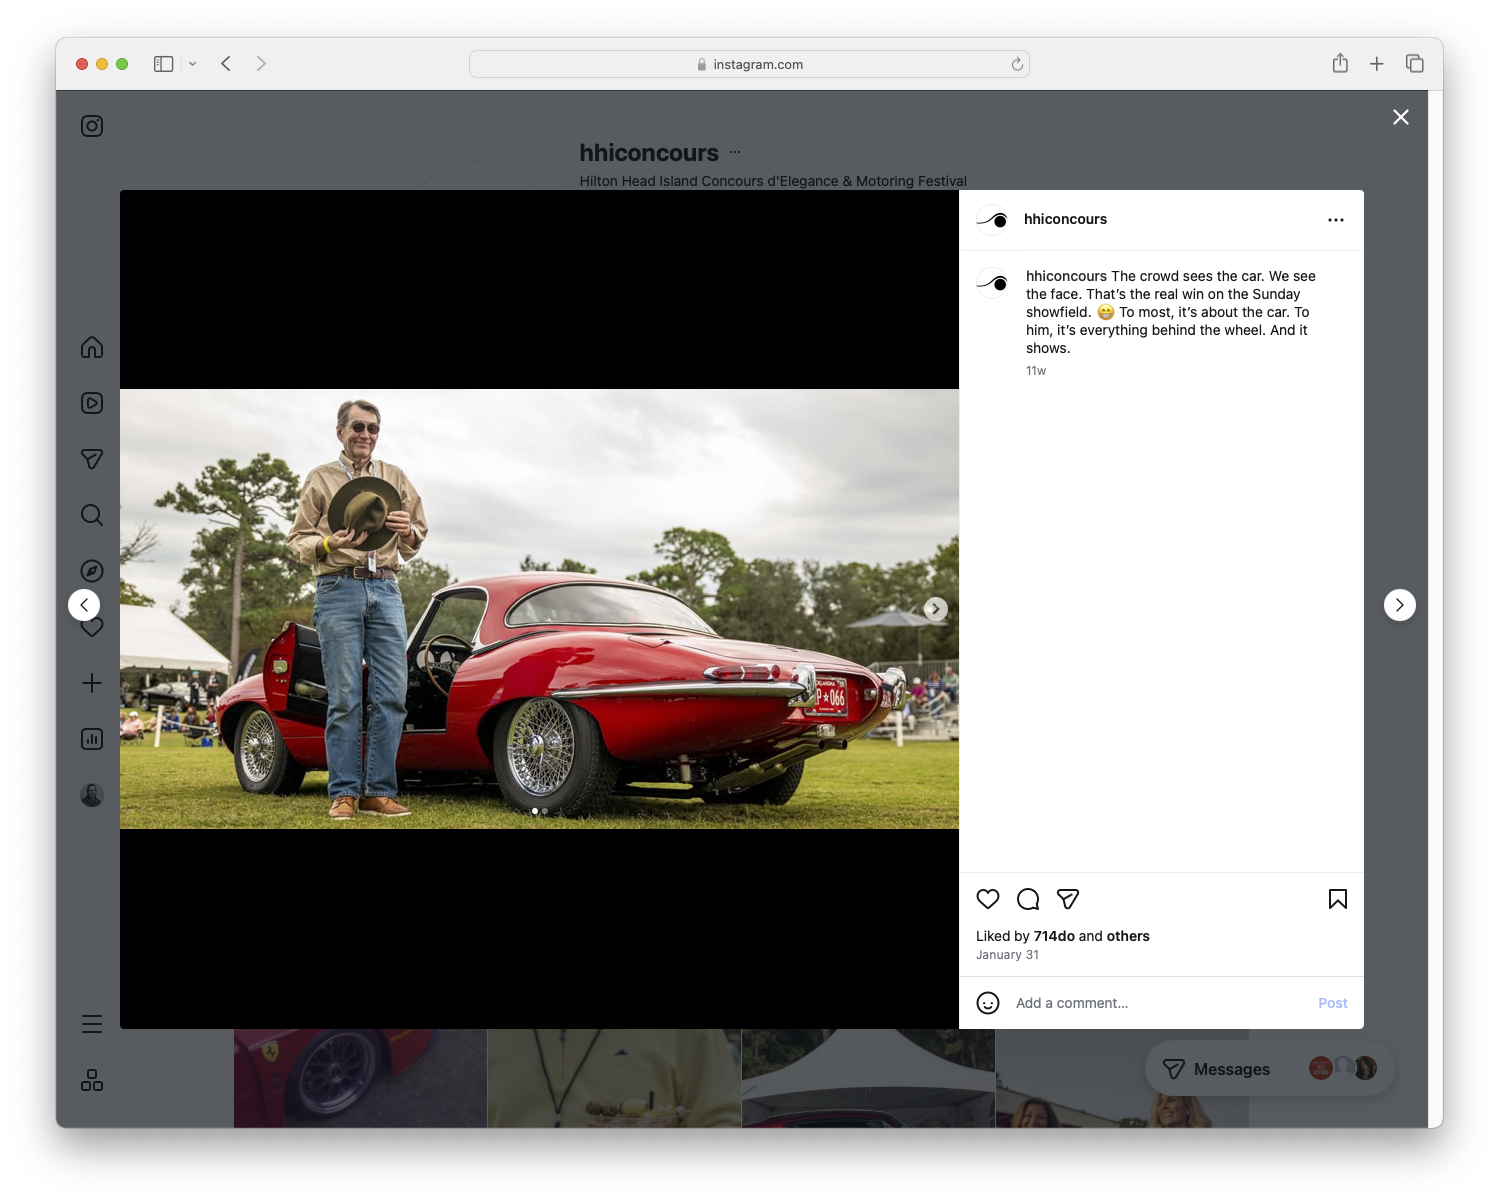The width and height of the screenshot is (1499, 1202).
Task: Open the emoji picker in the comment box
Action: coord(988,1003)
